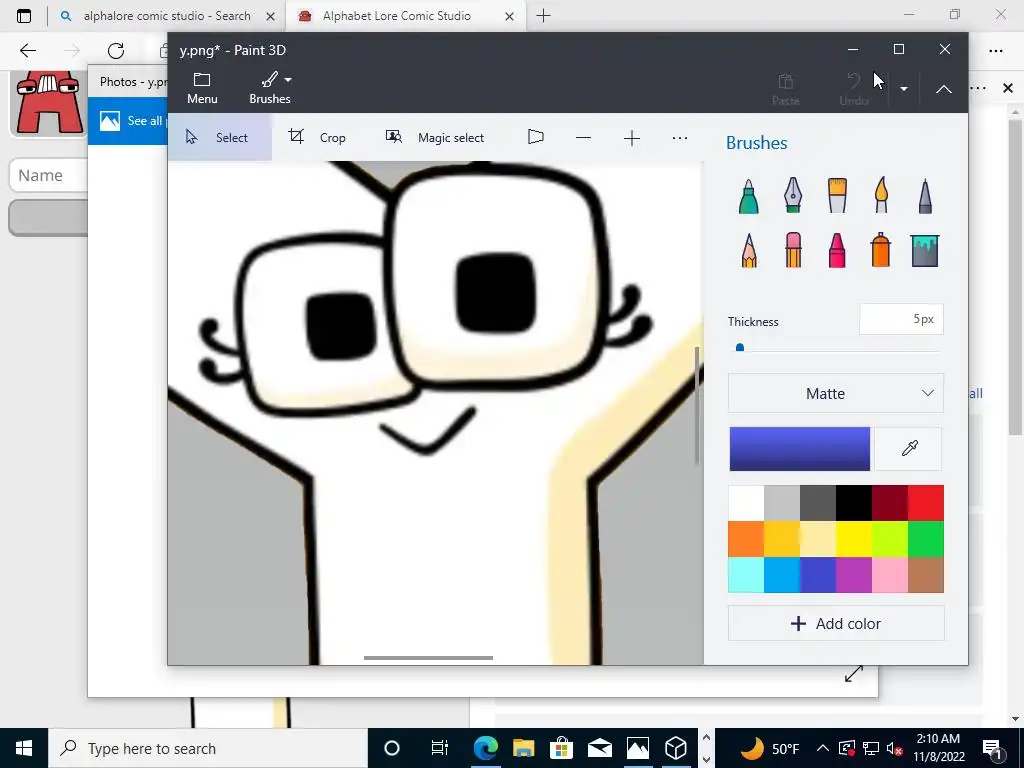This screenshot has height=768, width=1024.
Task: Toggle the 3D view flag icon
Action: [x=536, y=137]
